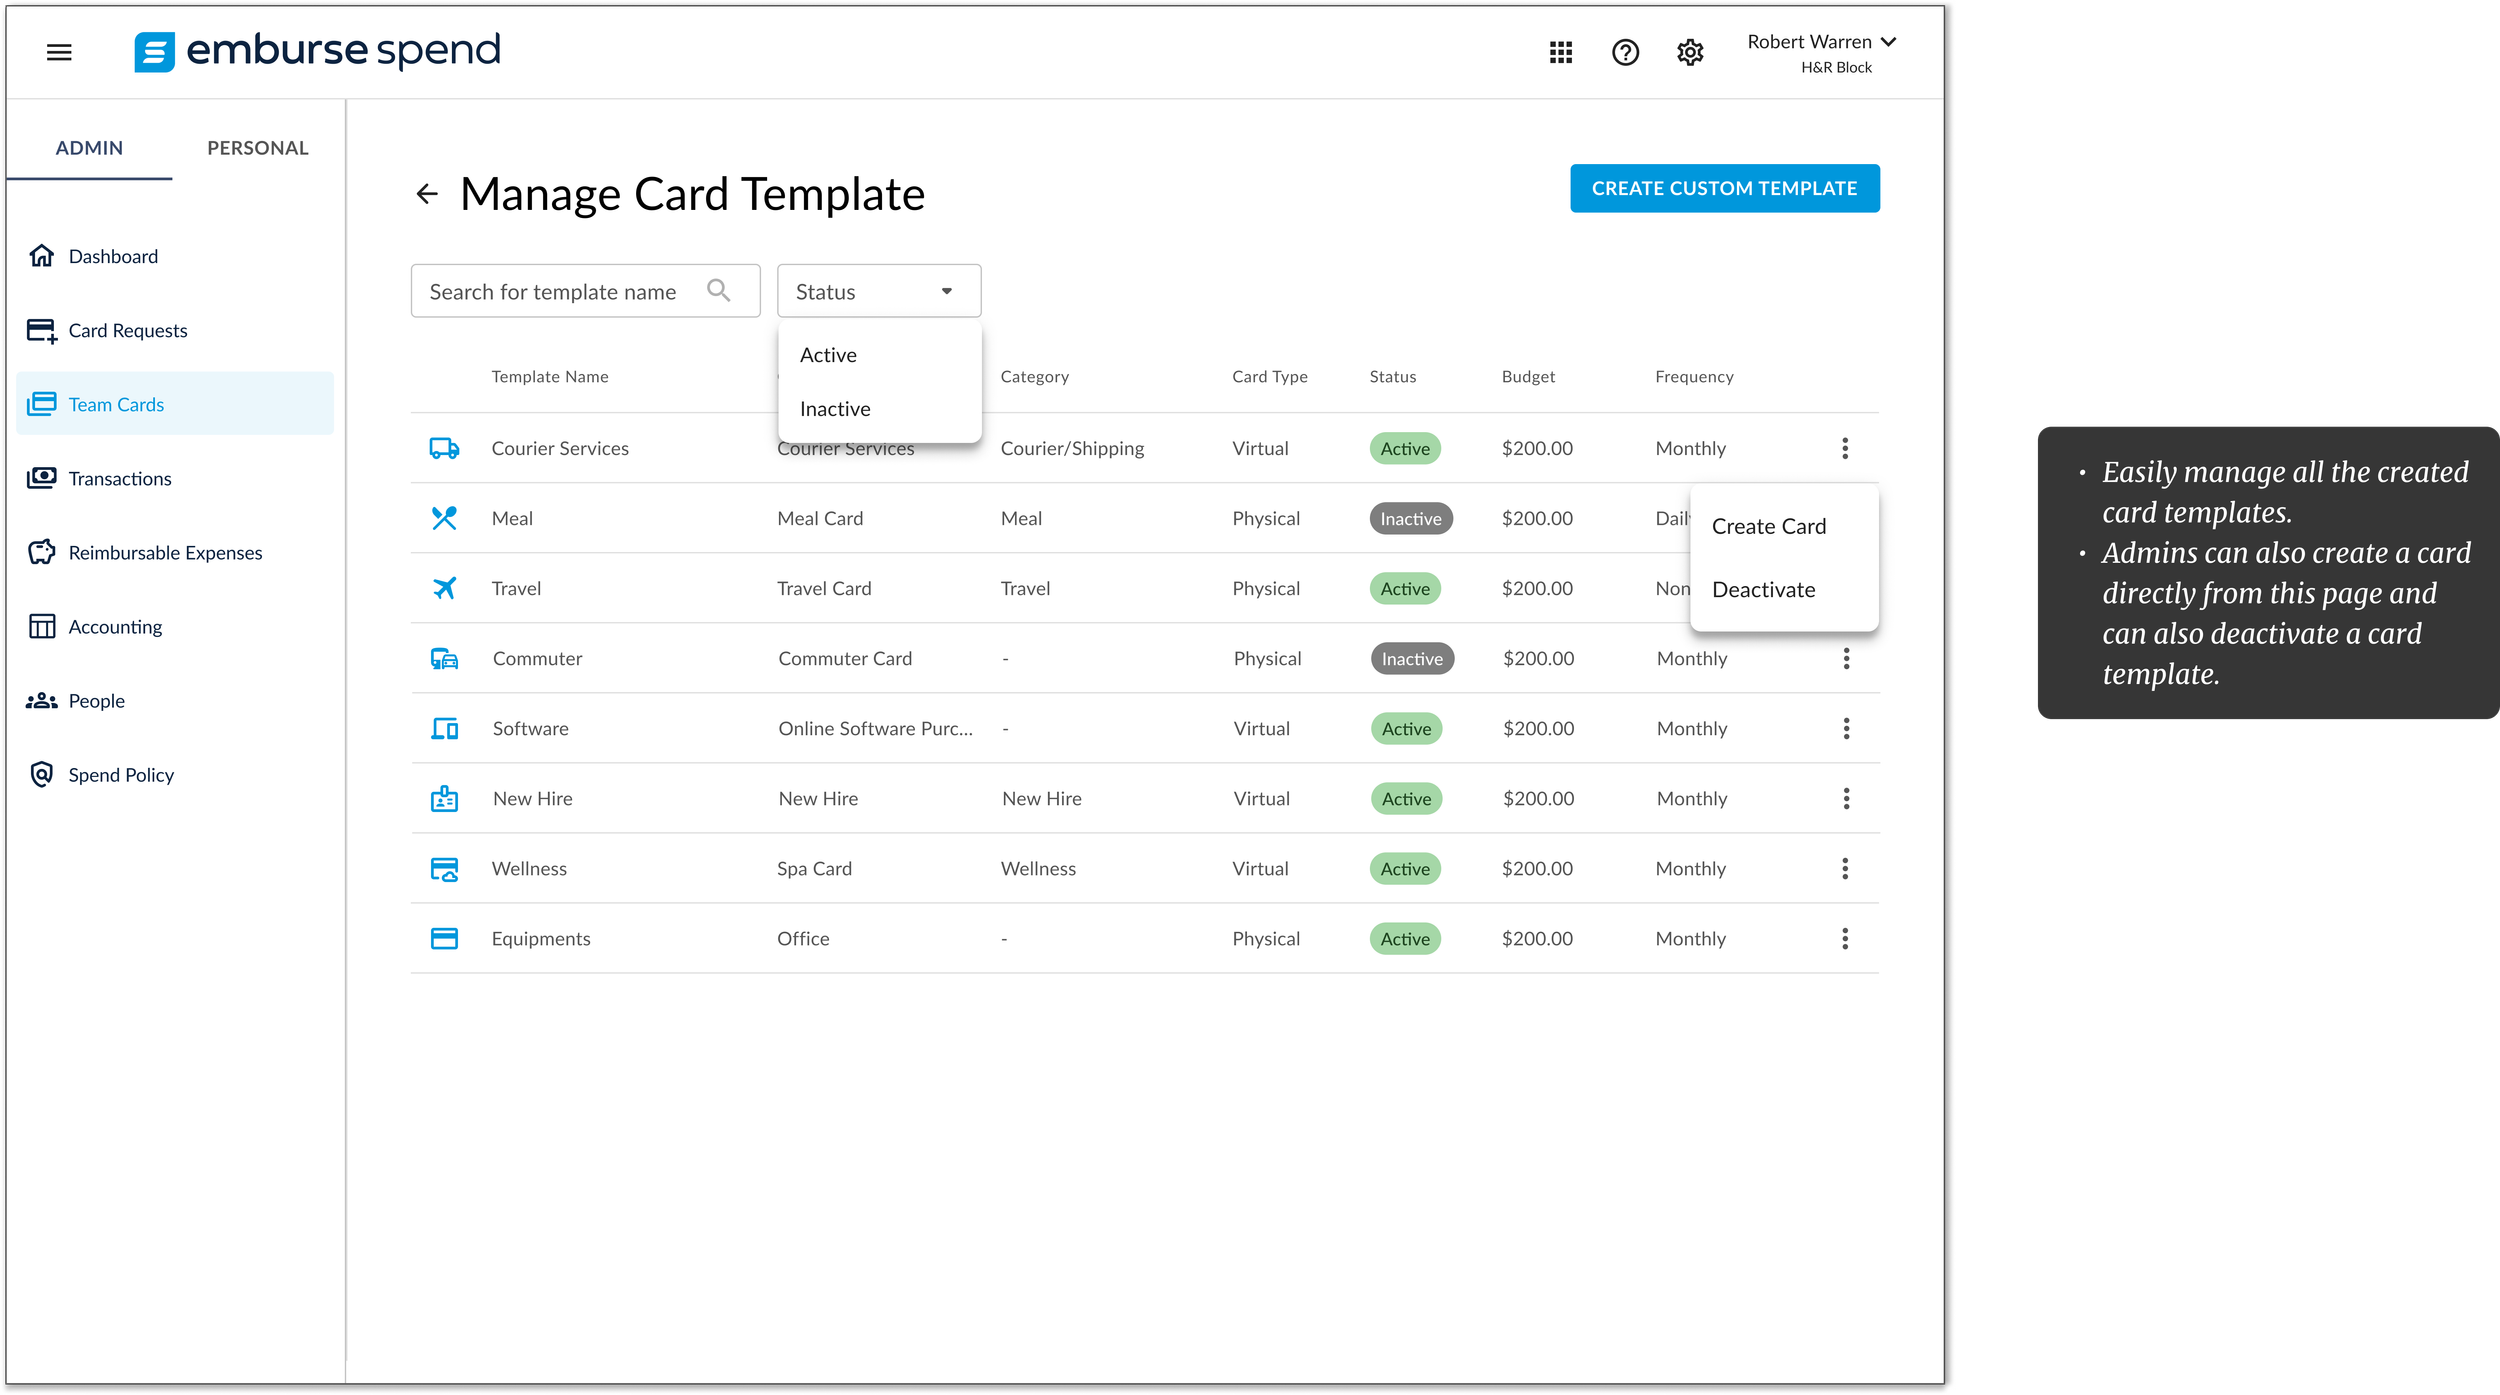The width and height of the screenshot is (2500, 1395).
Task: Click the help question mark icon
Action: (x=1625, y=52)
